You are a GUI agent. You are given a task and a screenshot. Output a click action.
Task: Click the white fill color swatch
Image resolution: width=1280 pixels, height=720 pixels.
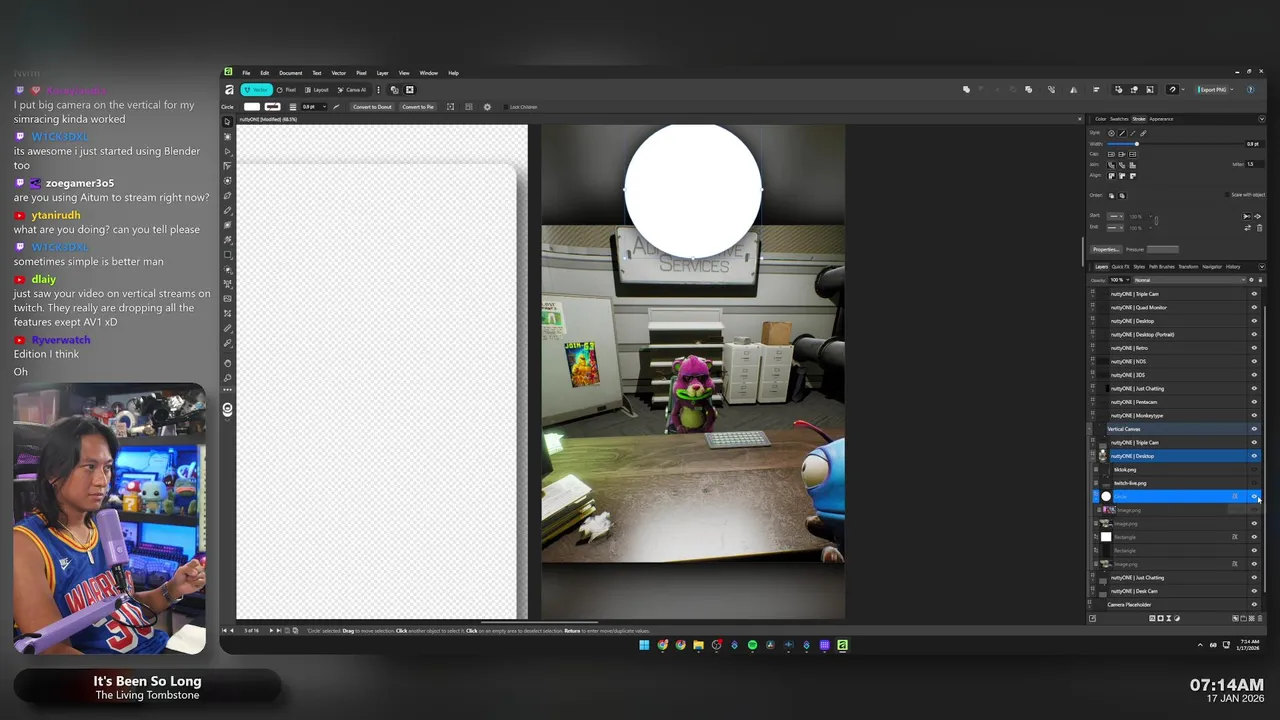click(x=252, y=107)
